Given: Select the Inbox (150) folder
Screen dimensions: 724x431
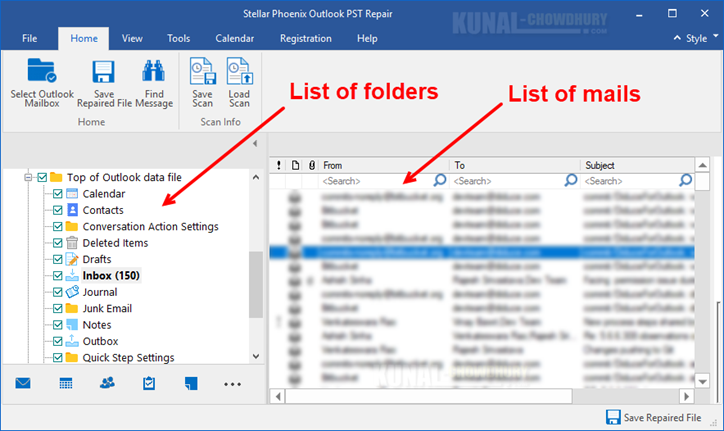Looking at the screenshot, I should coord(111,276).
